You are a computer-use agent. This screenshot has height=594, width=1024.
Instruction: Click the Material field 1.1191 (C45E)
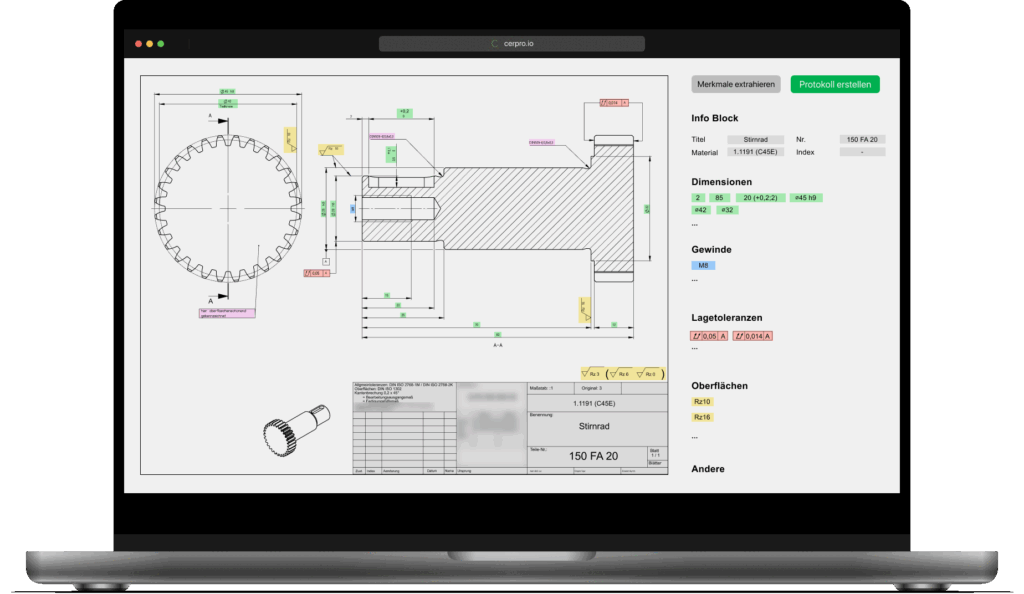(749, 153)
